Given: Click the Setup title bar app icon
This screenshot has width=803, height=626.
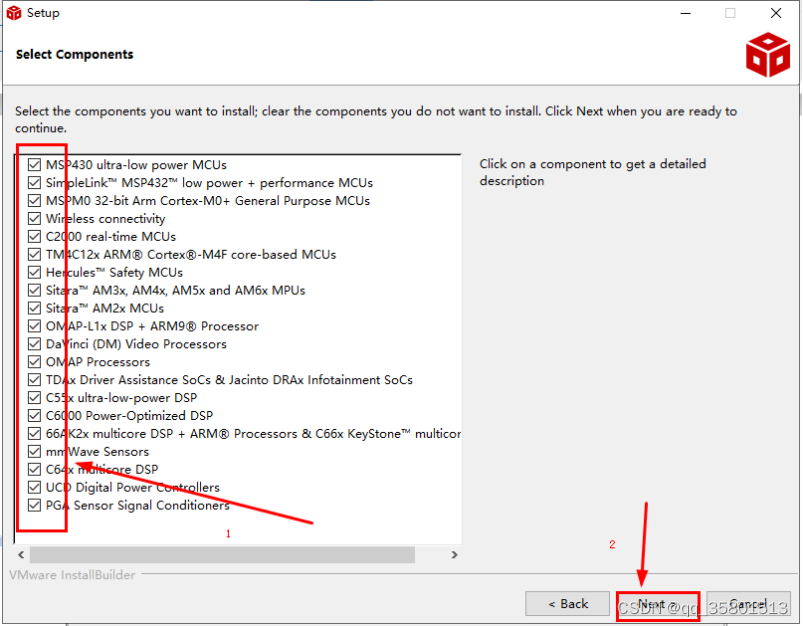Looking at the screenshot, I should (14, 13).
